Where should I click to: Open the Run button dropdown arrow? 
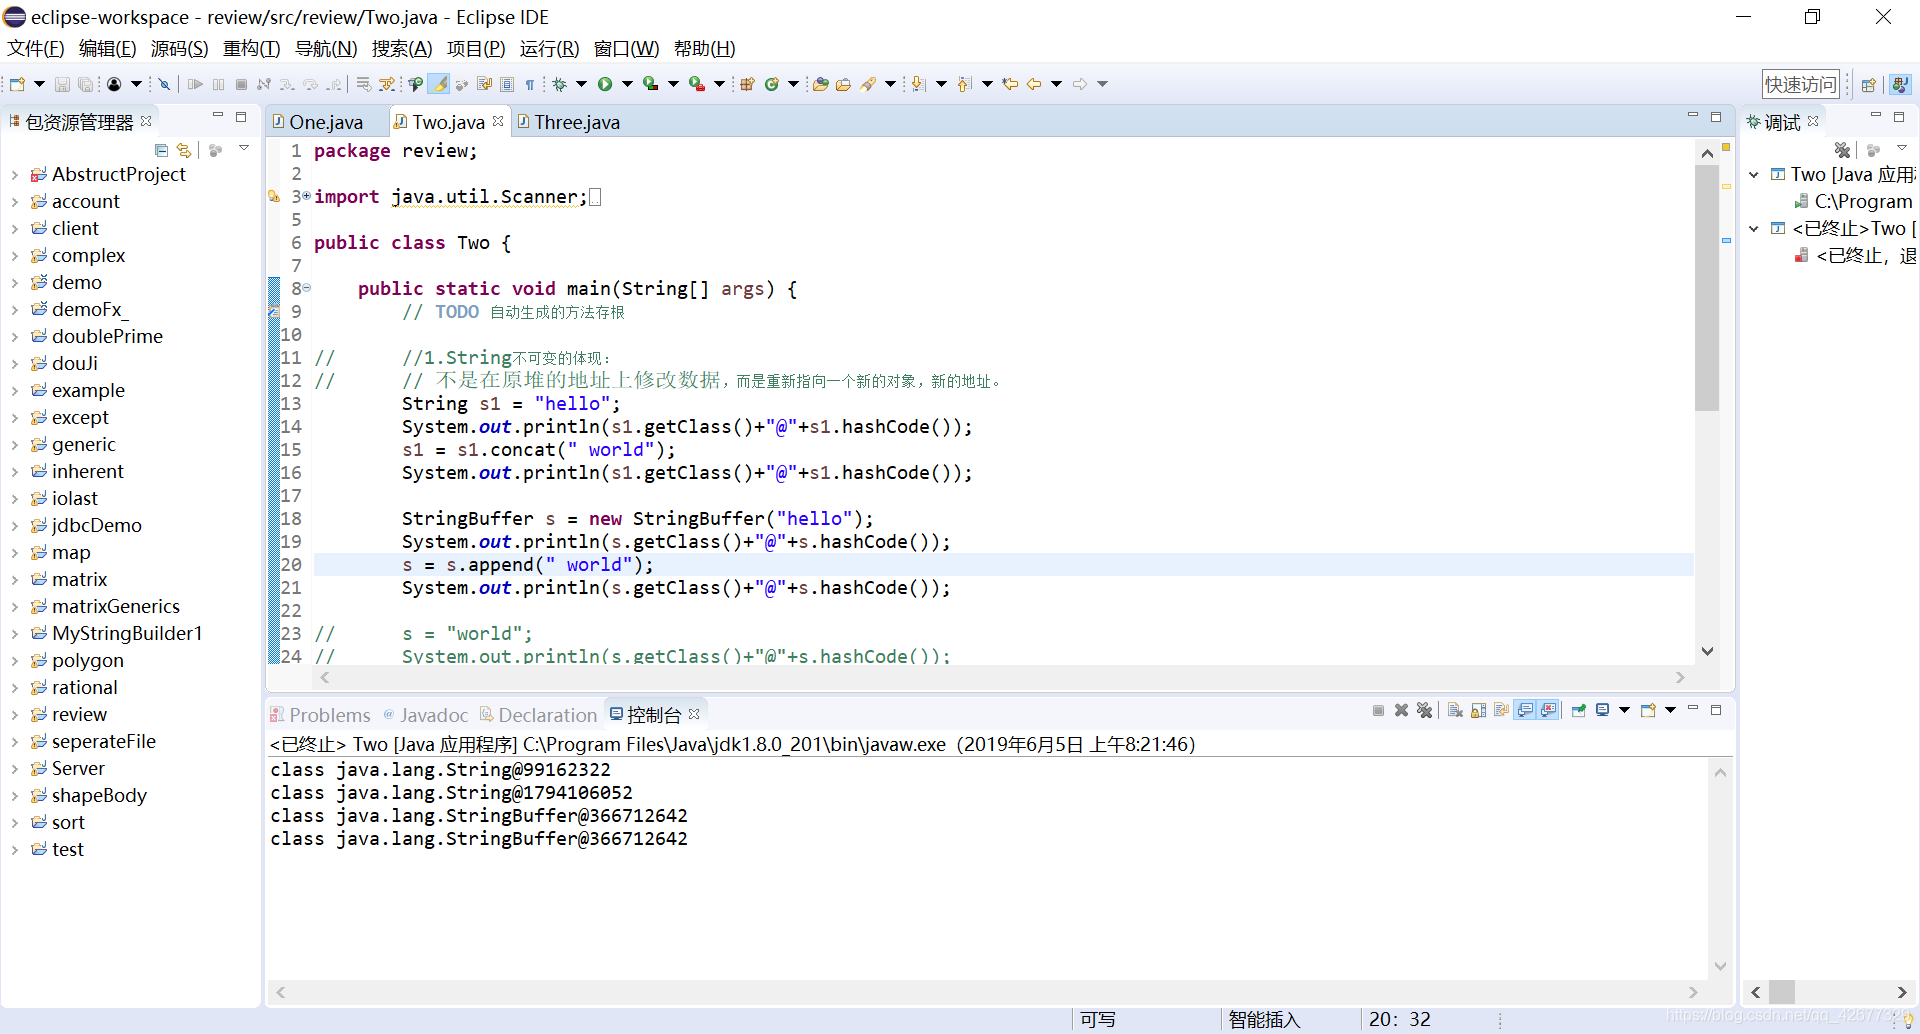(628, 84)
